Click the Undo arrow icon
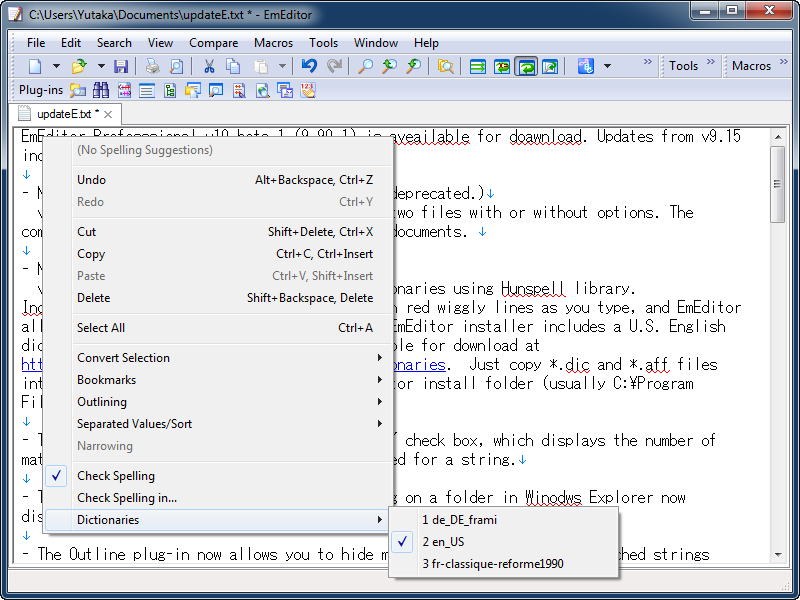Viewport: 800px width, 600px height. [x=309, y=66]
